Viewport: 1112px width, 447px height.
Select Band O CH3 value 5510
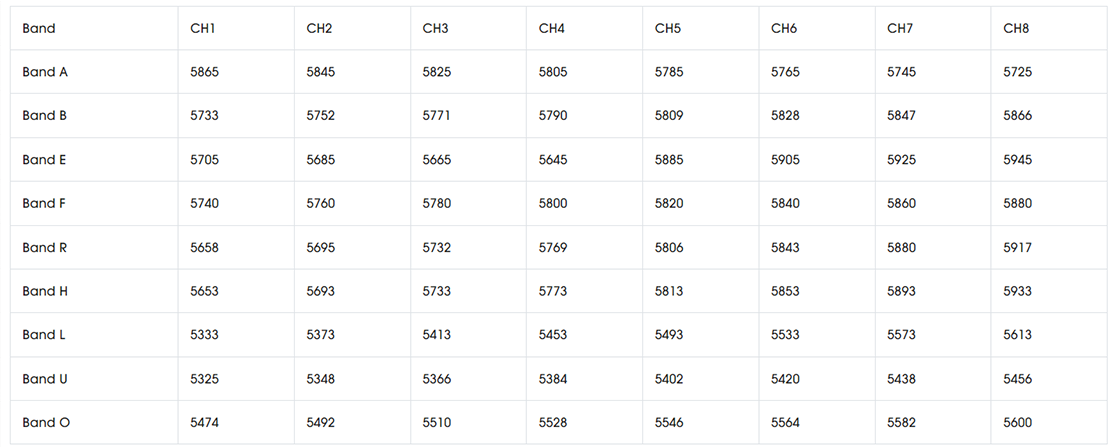tap(437, 422)
